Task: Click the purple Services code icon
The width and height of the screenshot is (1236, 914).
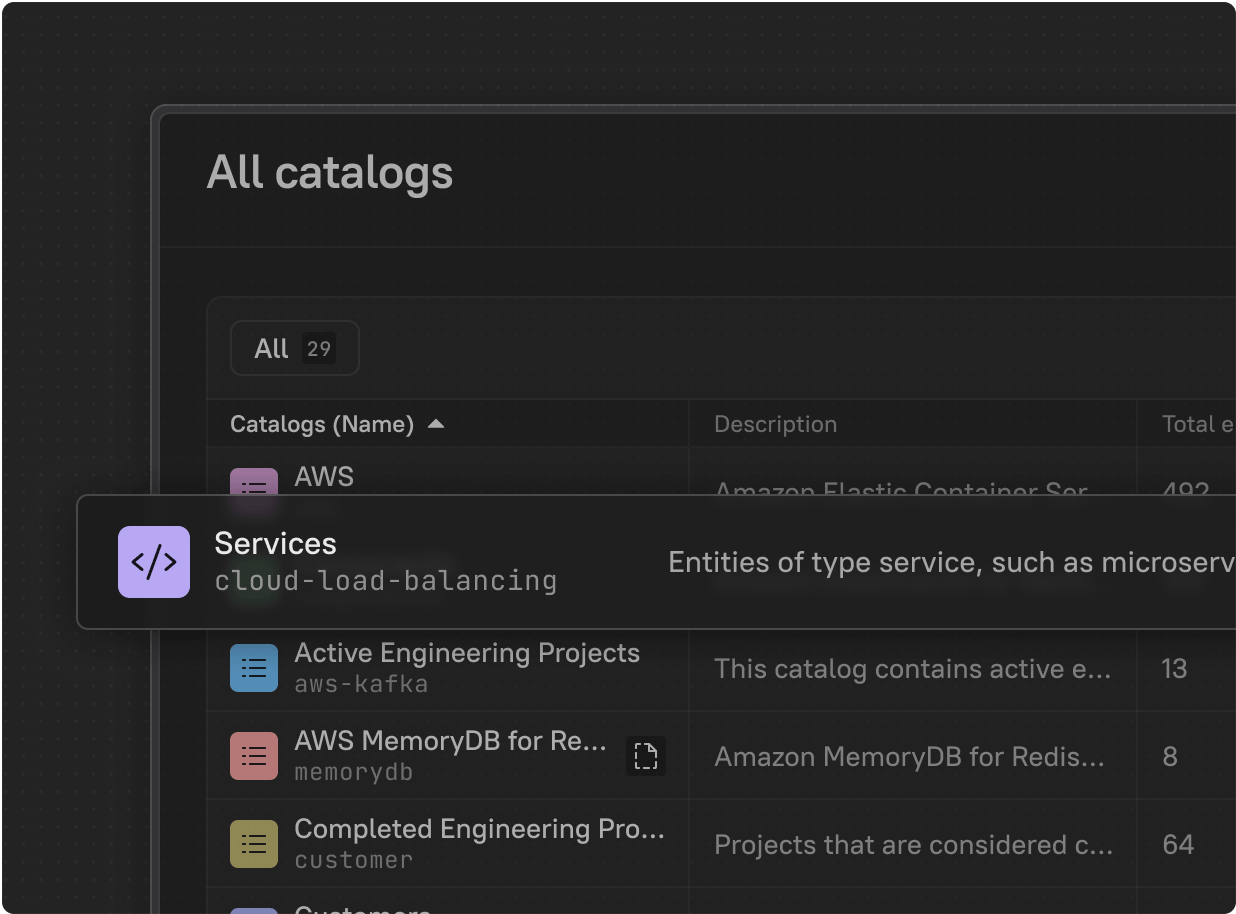Action: point(154,562)
